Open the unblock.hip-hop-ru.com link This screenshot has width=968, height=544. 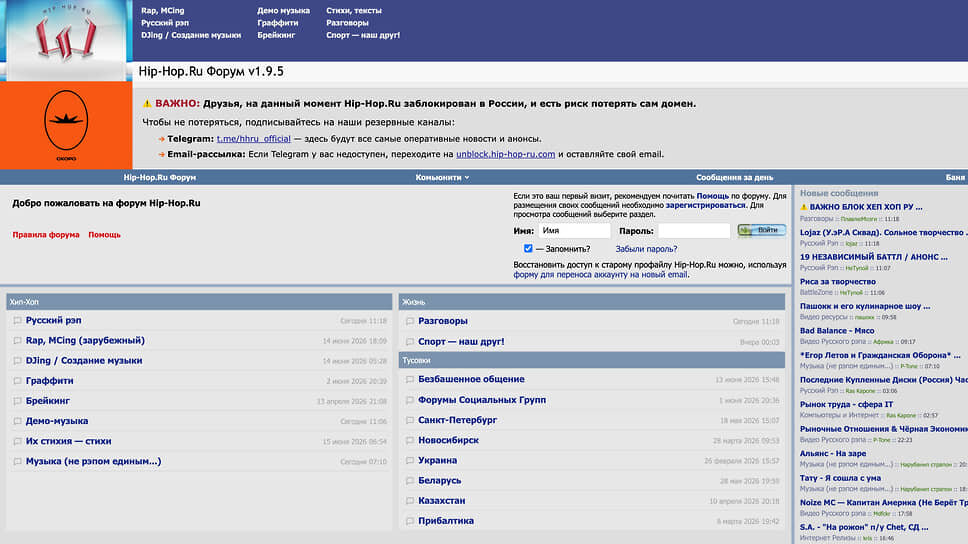pyautogui.click(x=506, y=154)
